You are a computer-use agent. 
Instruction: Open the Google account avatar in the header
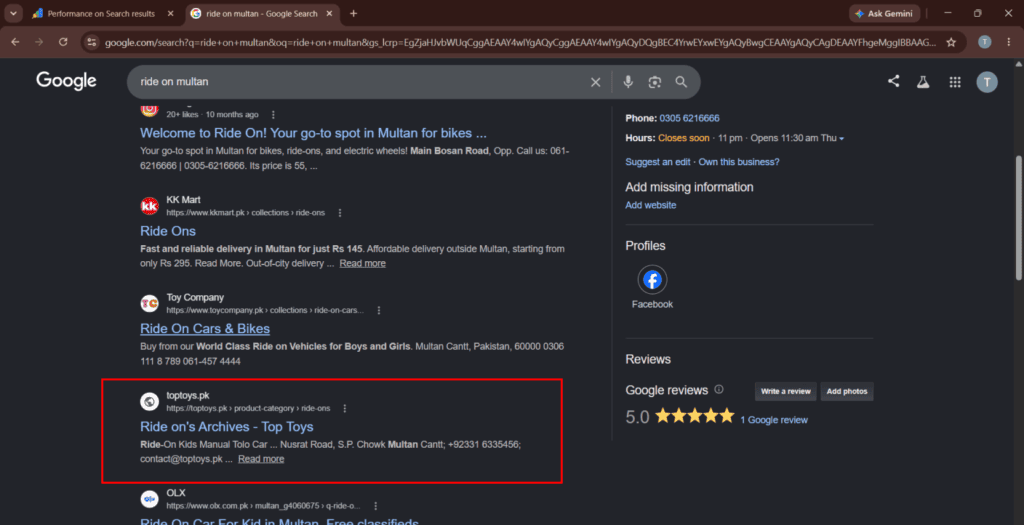pos(987,82)
